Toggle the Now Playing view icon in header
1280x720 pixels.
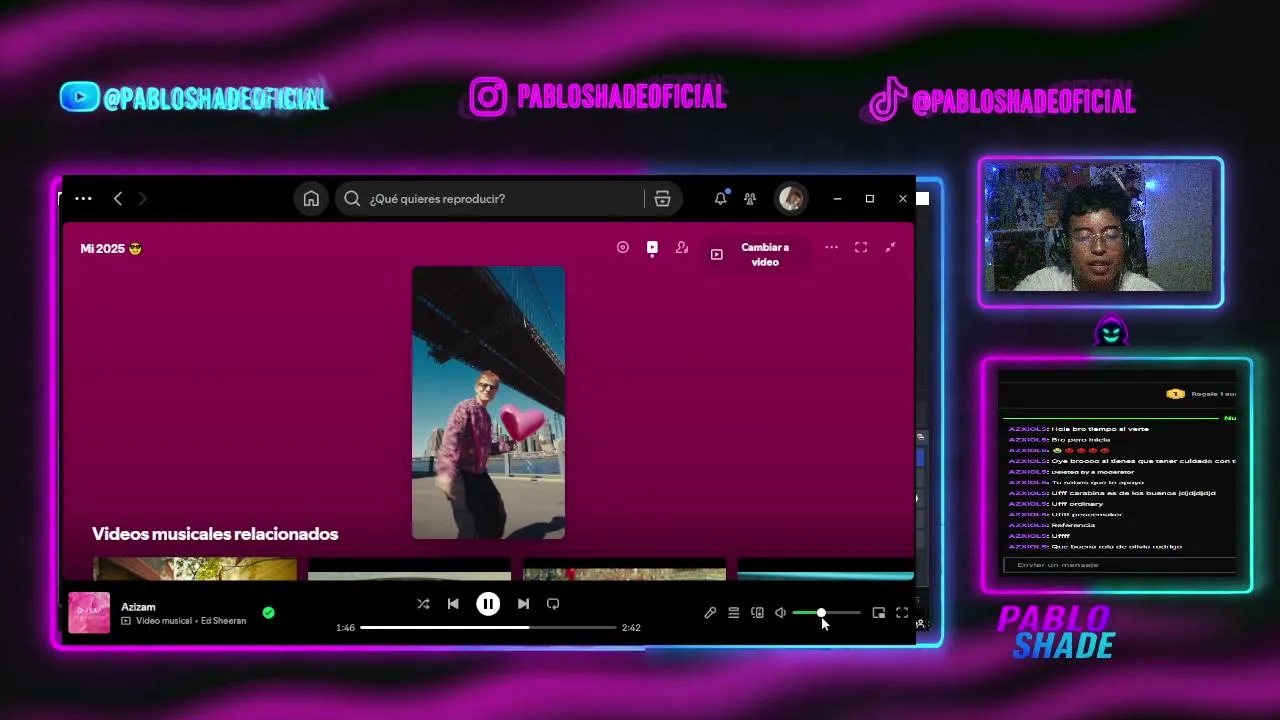pyautogui.click(x=652, y=247)
